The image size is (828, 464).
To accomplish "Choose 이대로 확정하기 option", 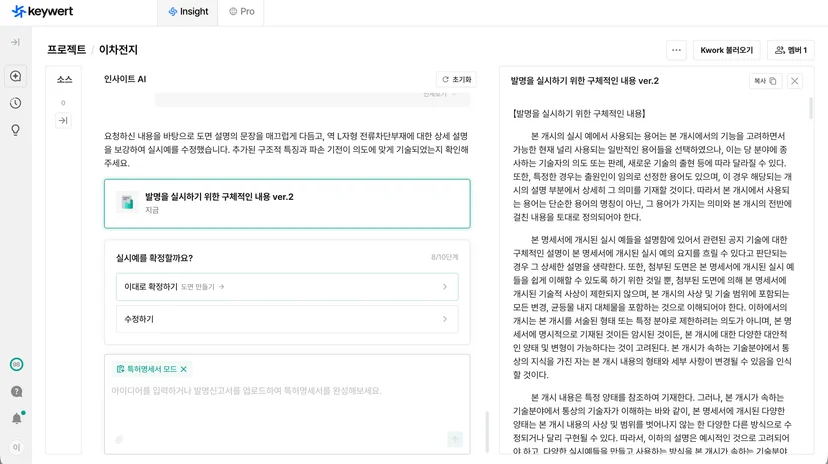I will pos(287,287).
